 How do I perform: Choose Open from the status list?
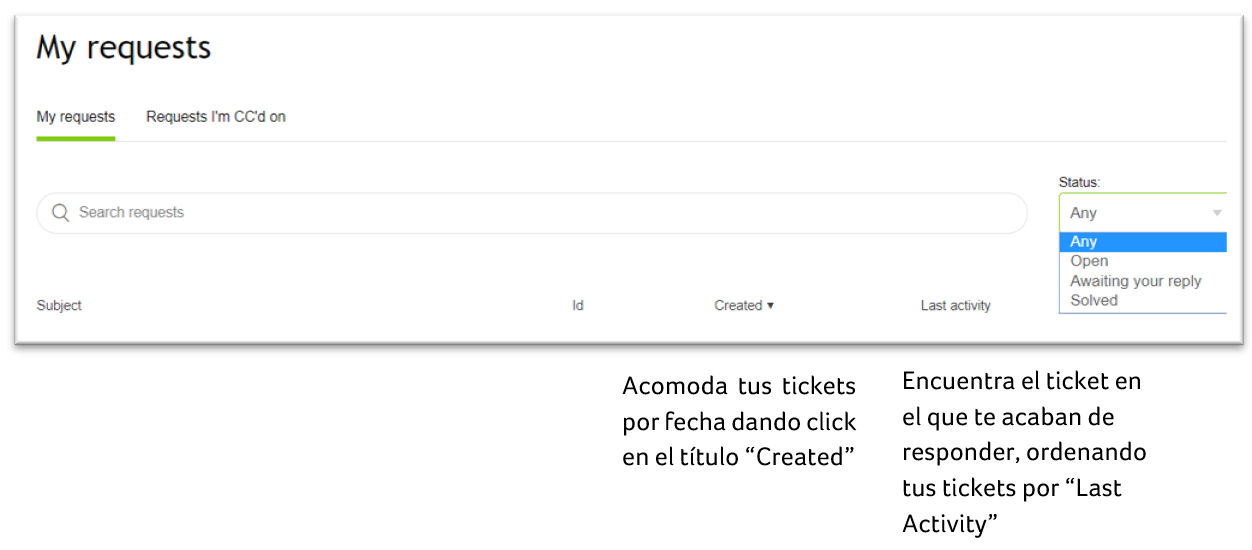(x=1089, y=261)
